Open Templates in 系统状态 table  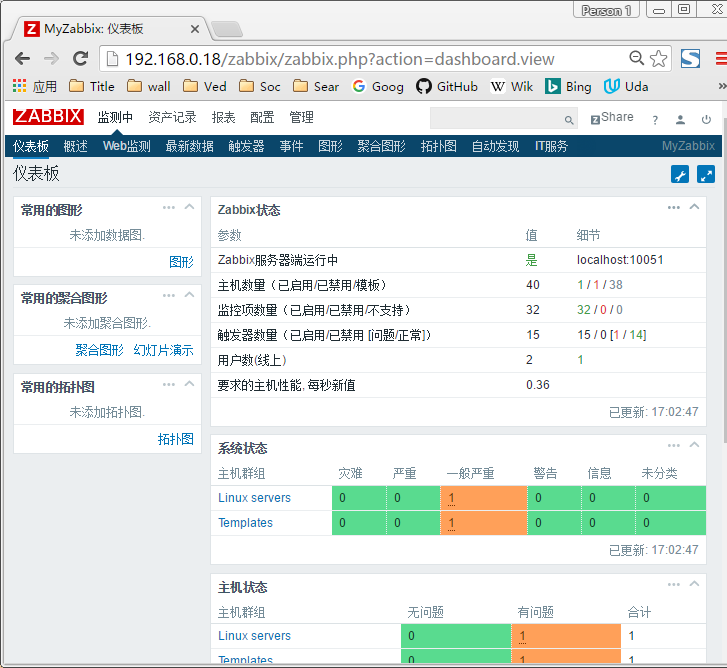(245, 523)
